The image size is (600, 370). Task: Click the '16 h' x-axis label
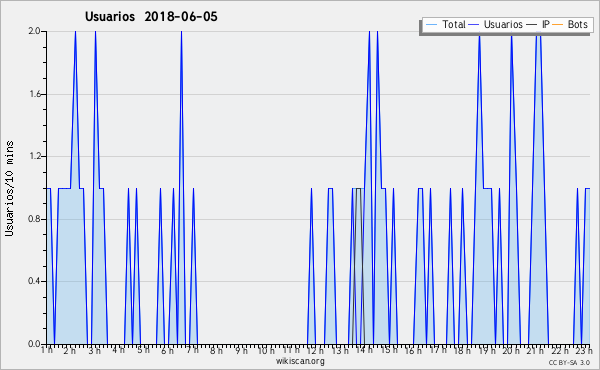[413, 350]
